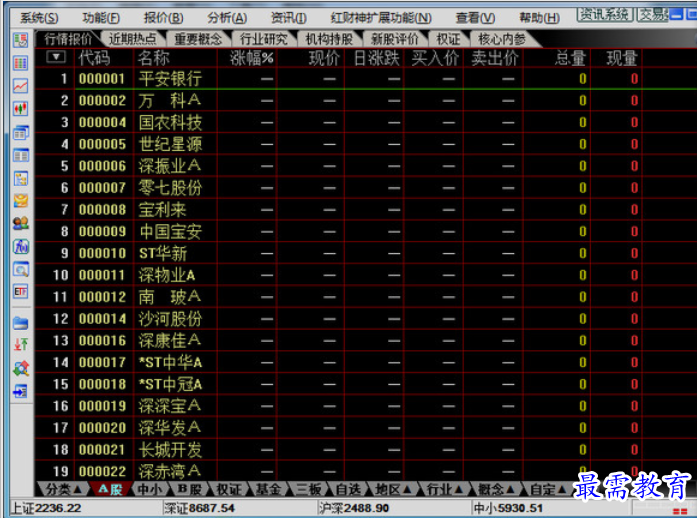Open the two-people users icon
697x518 pixels.
(x=20, y=223)
